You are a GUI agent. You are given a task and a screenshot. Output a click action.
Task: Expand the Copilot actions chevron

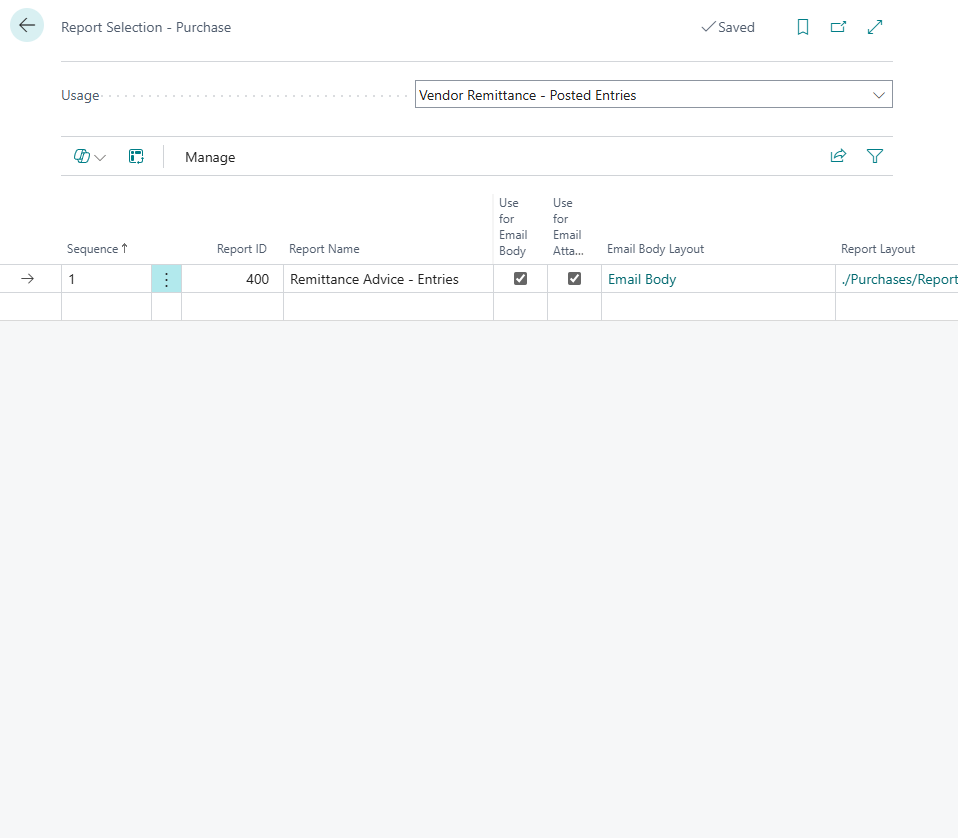(x=100, y=157)
